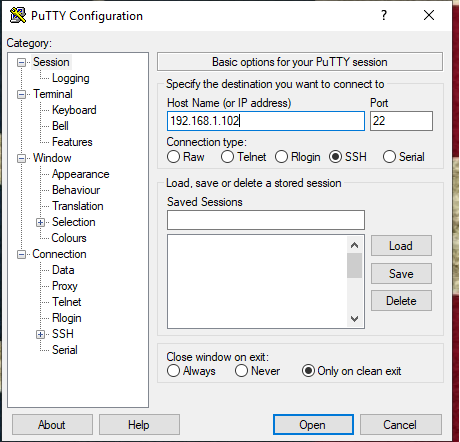460x442 pixels.
Task: Collapse the Connection category node
Action: [x=21, y=254]
